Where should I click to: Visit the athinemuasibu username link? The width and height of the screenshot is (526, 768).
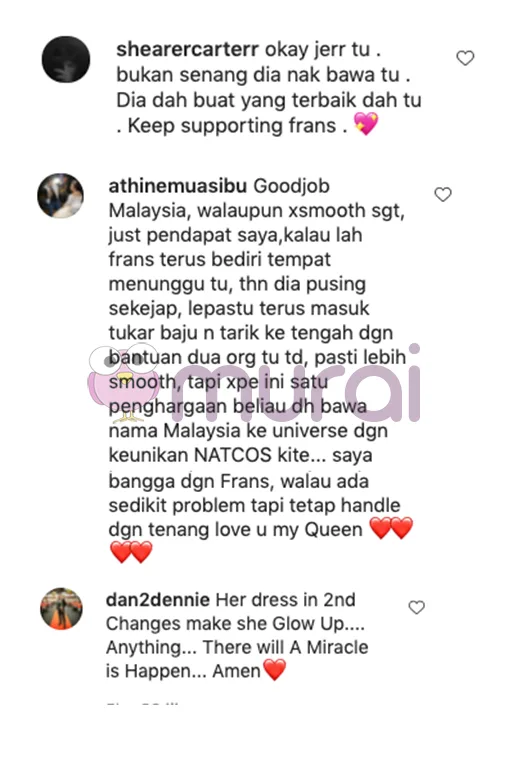[177, 186]
